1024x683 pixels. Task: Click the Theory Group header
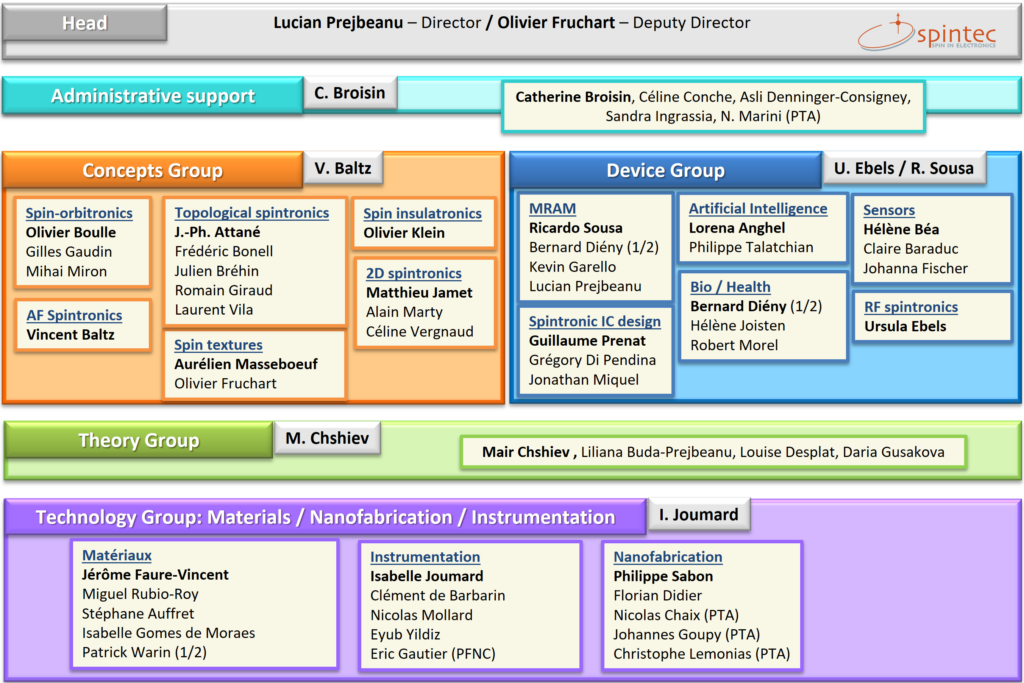(x=138, y=440)
